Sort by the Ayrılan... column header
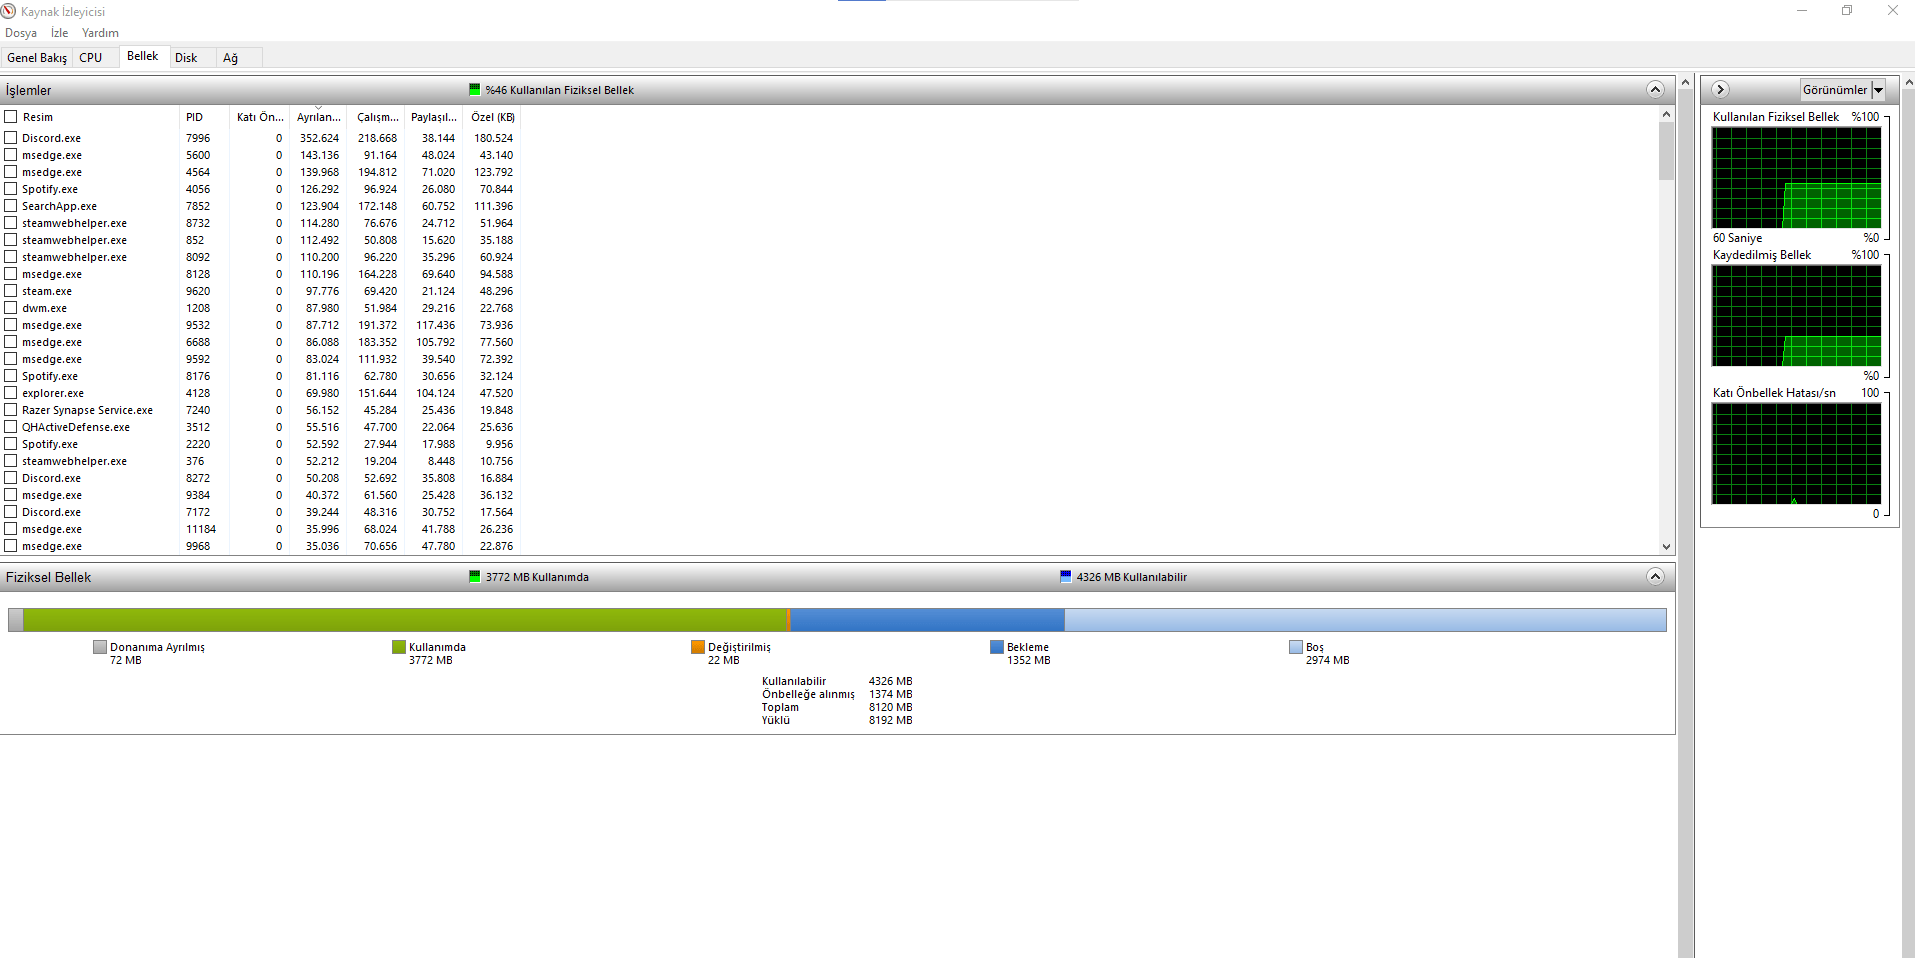 coord(318,117)
